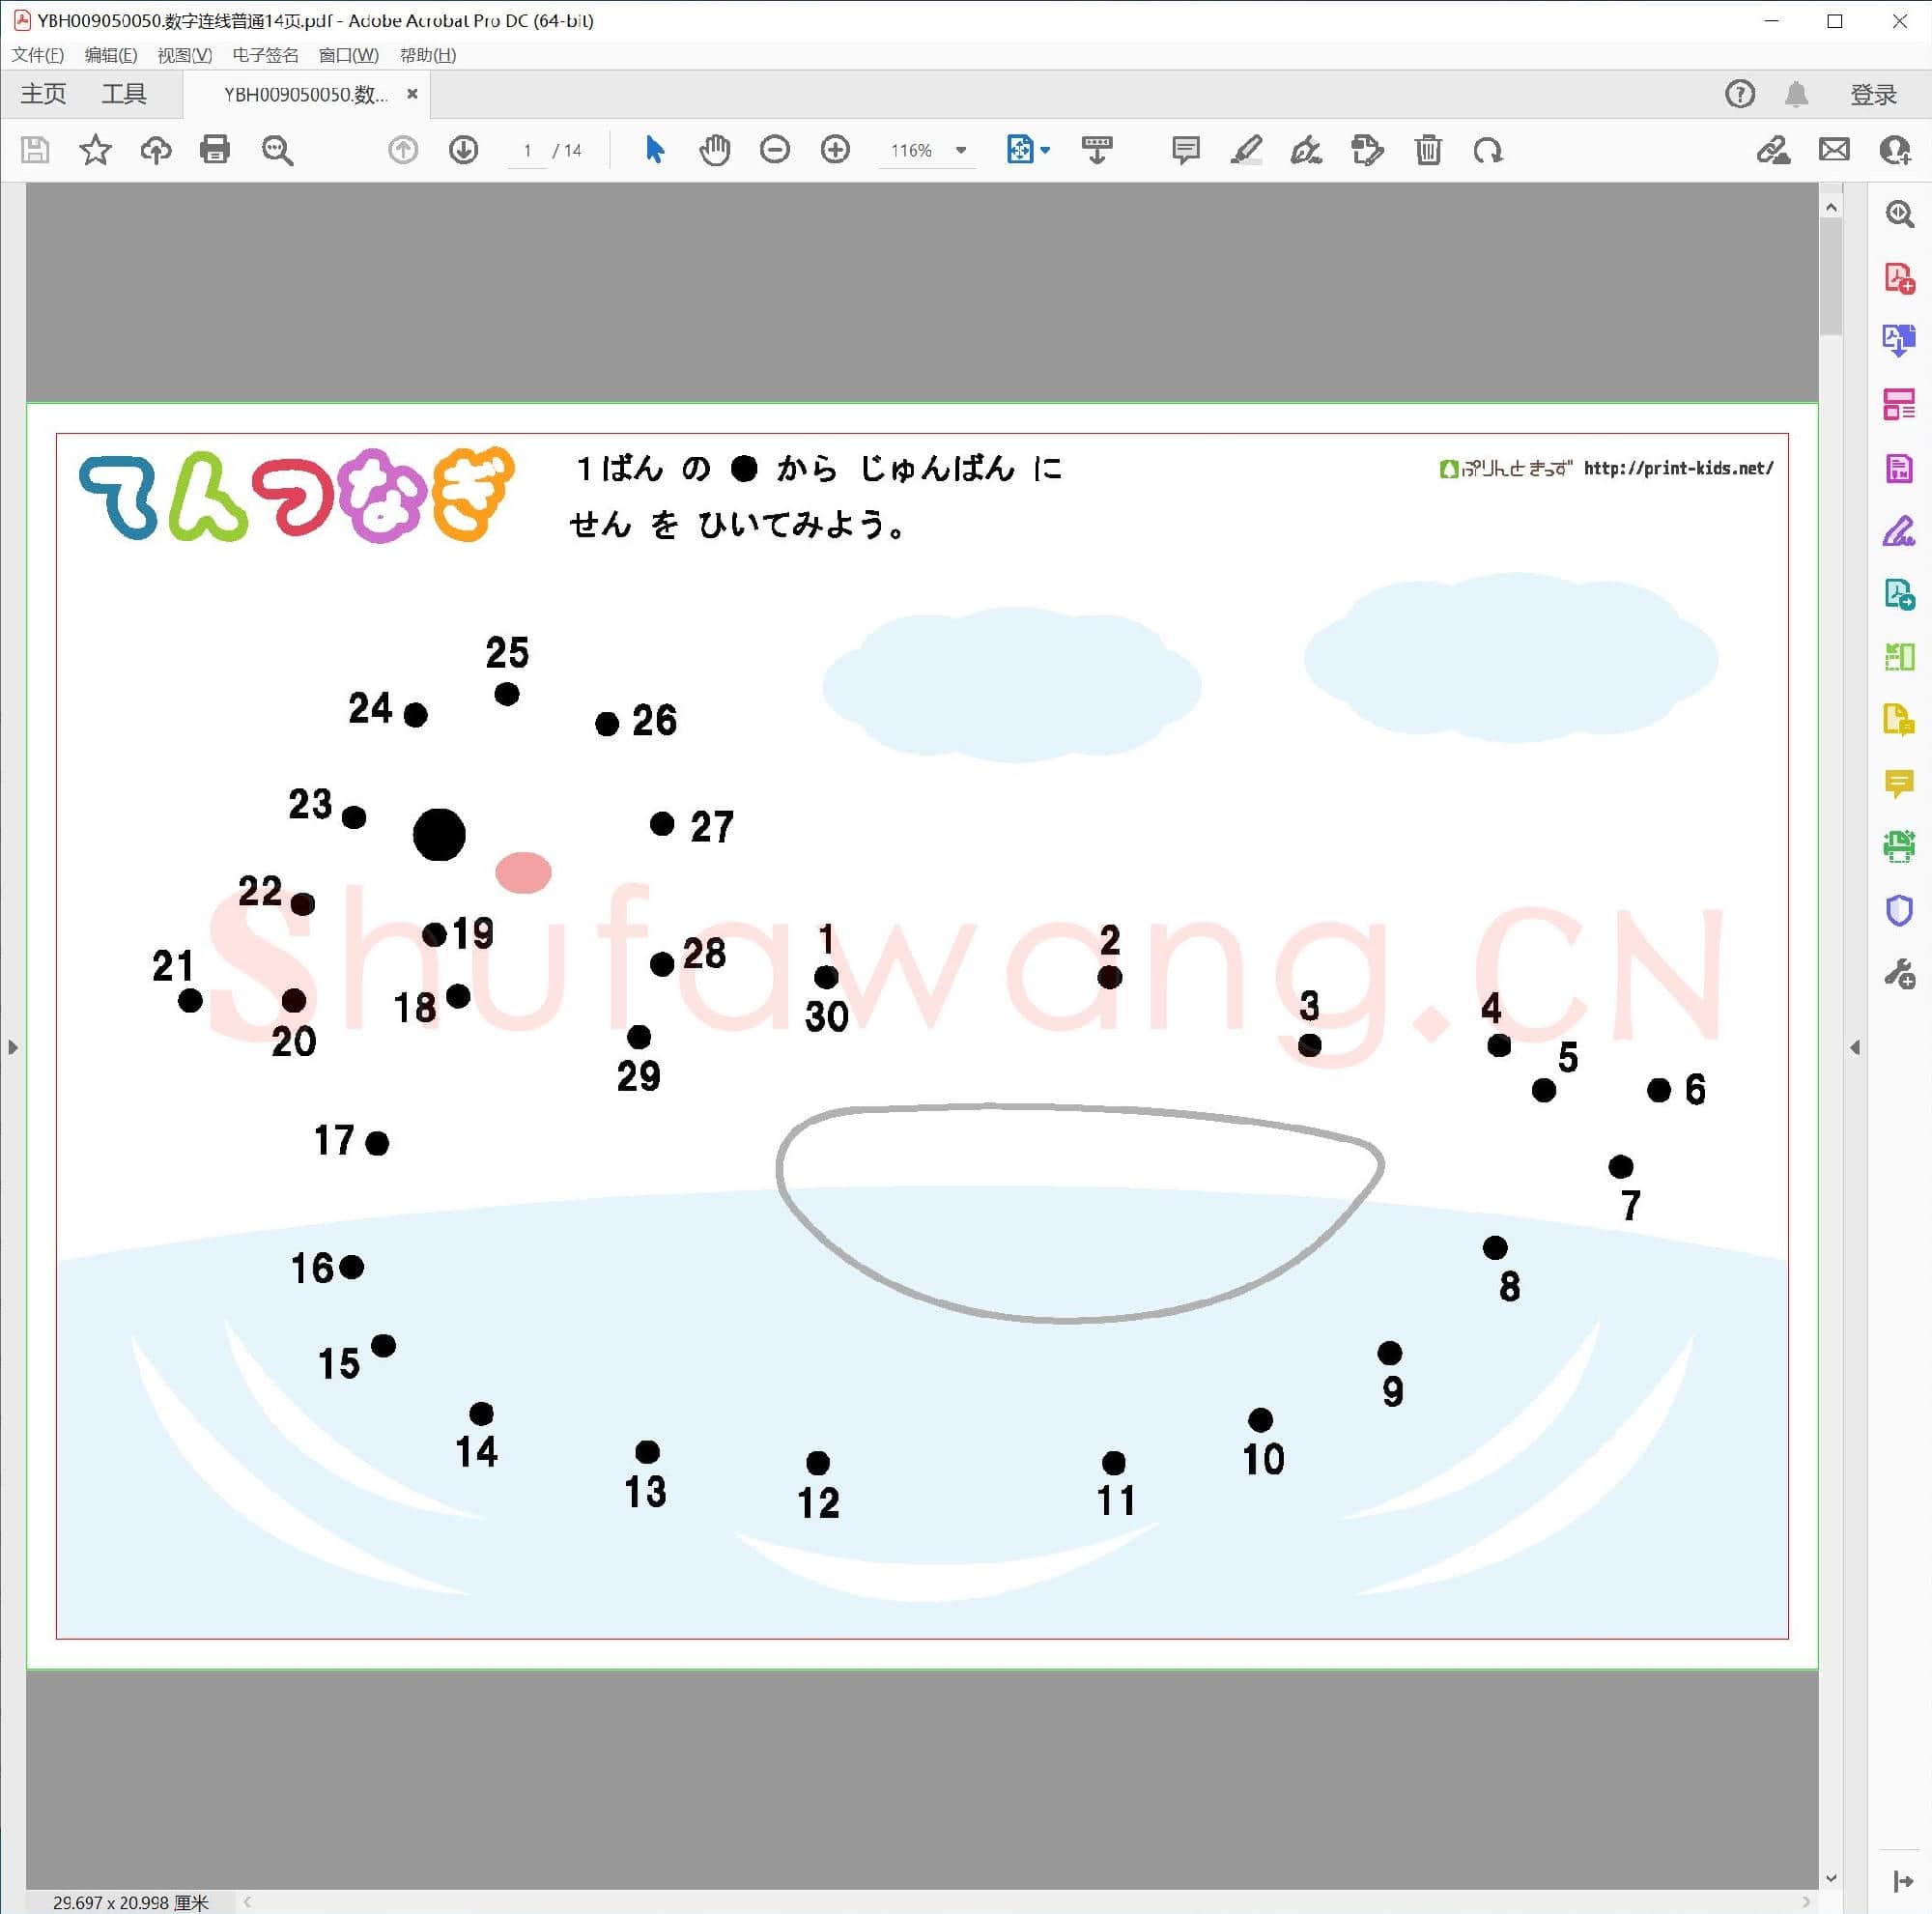Activate the arrow Selection tool
Screen dimensions: 1932x1914
click(655, 150)
